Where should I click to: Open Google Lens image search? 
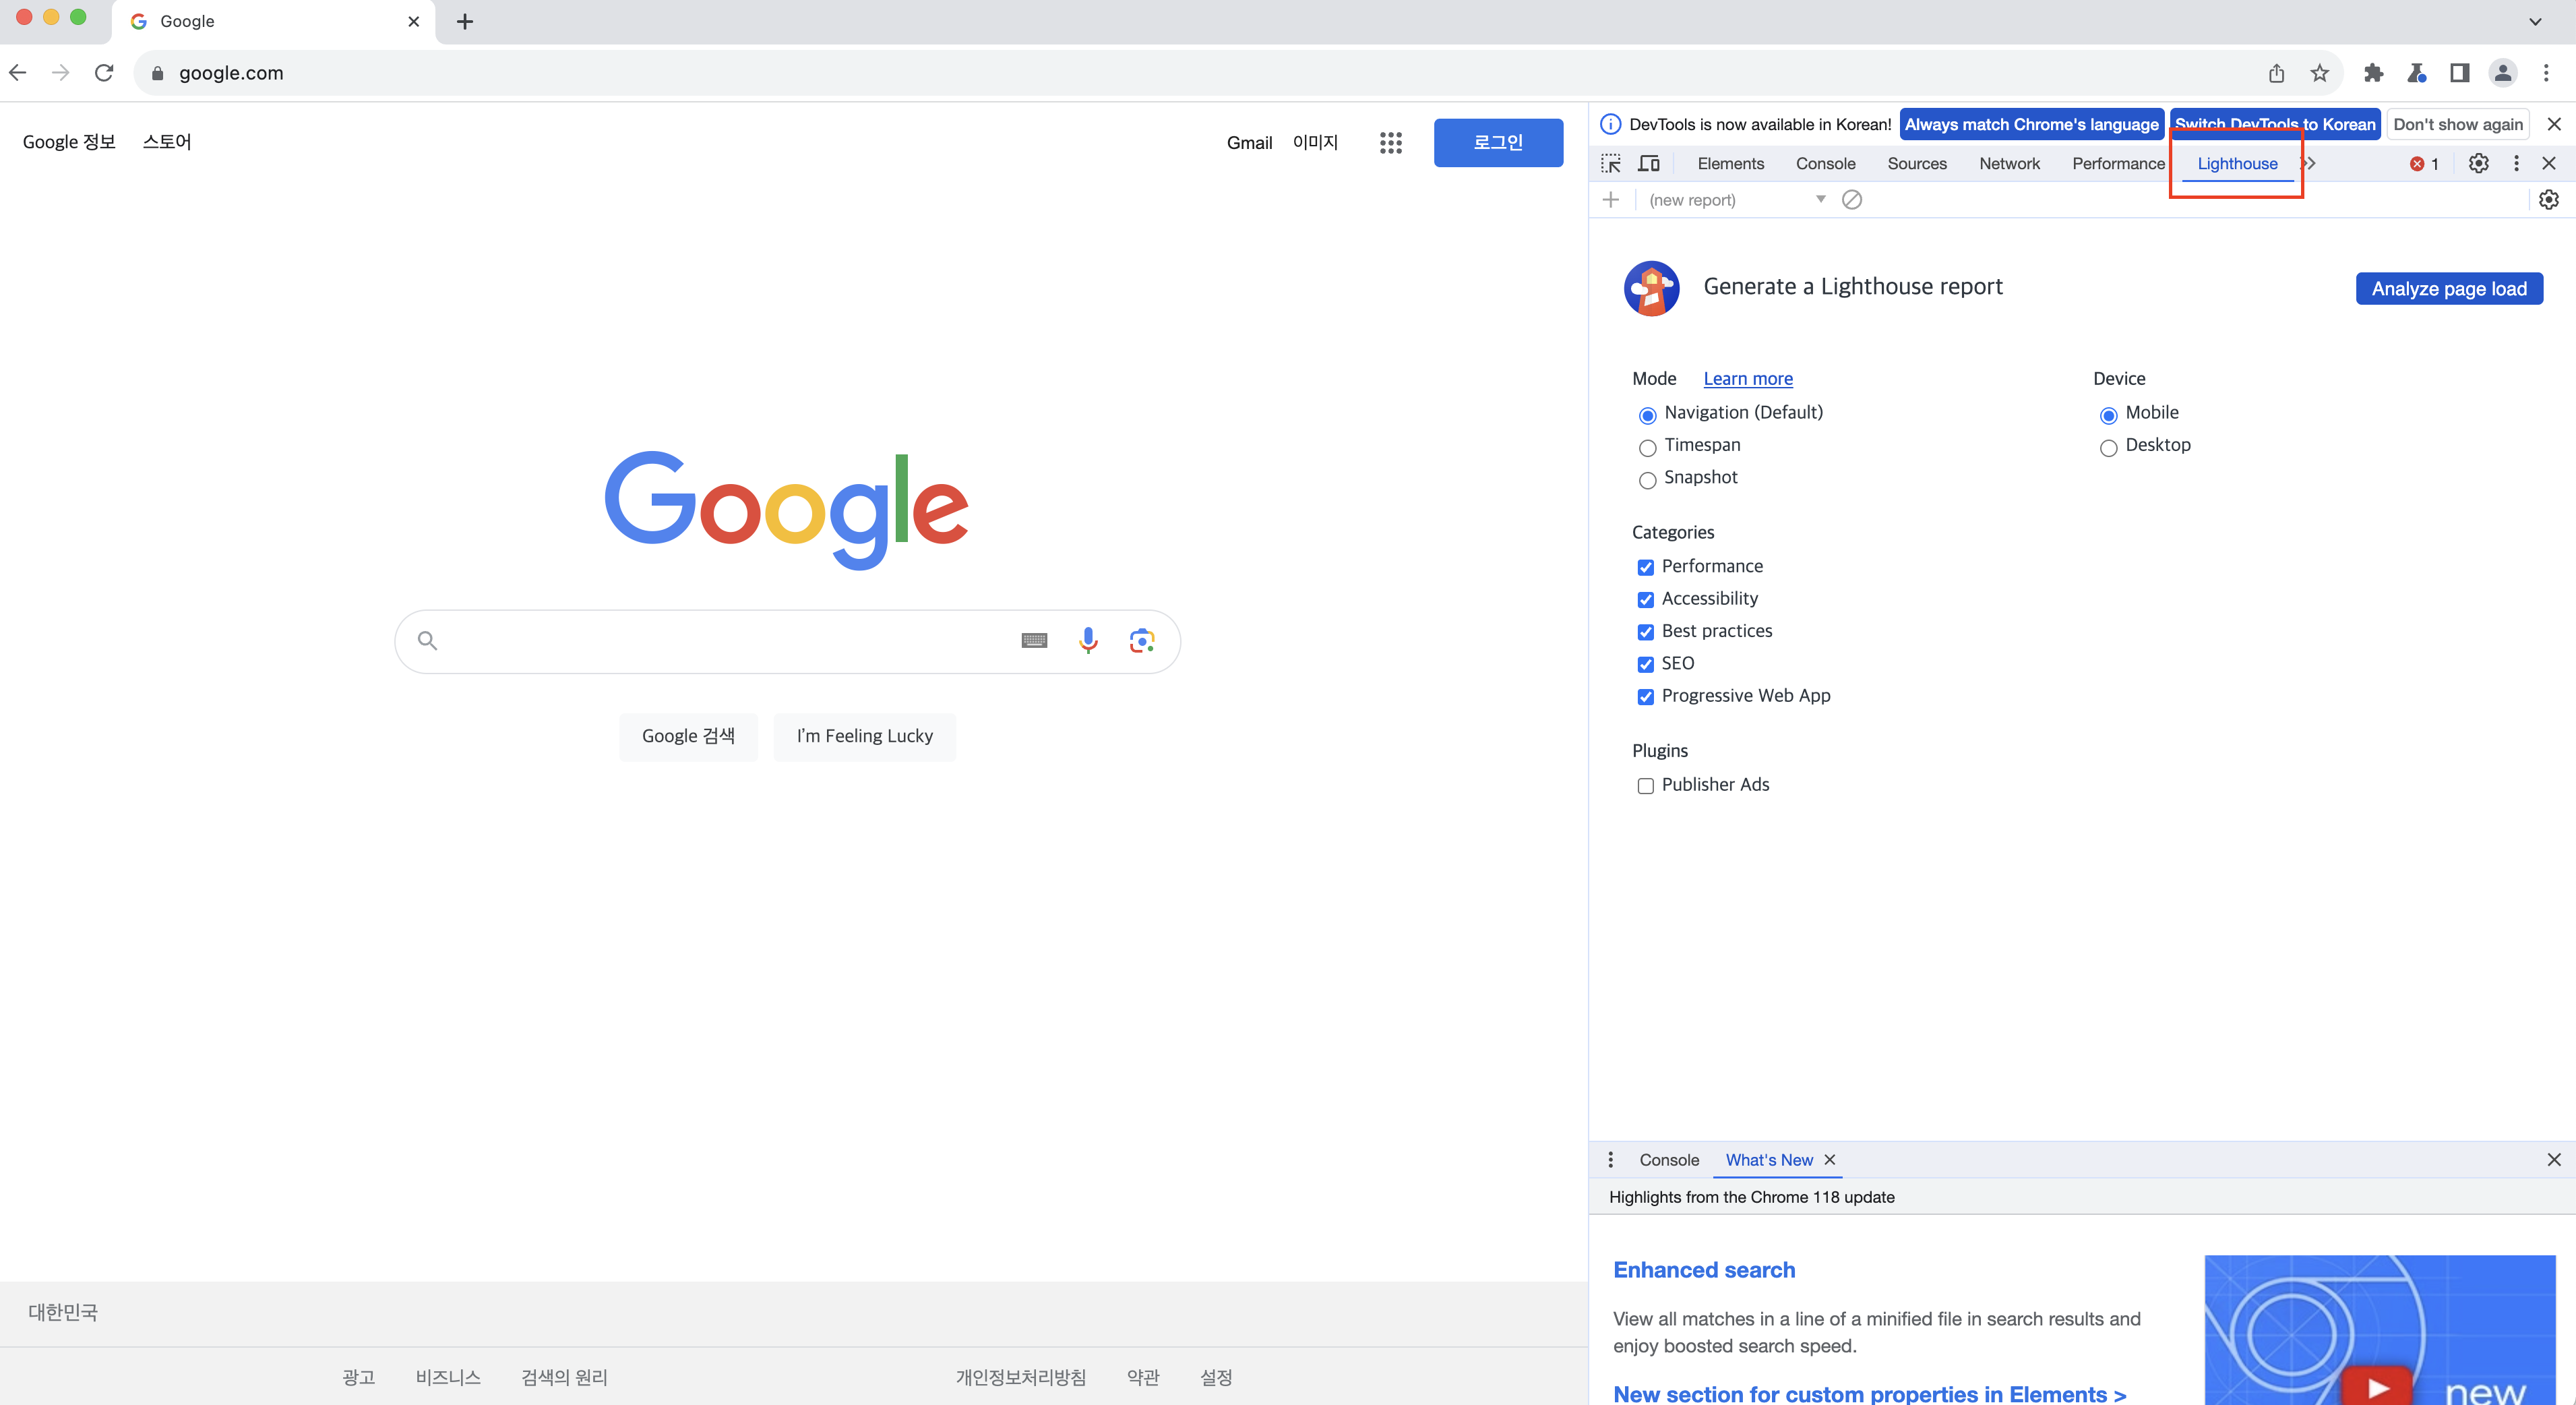tap(1142, 641)
